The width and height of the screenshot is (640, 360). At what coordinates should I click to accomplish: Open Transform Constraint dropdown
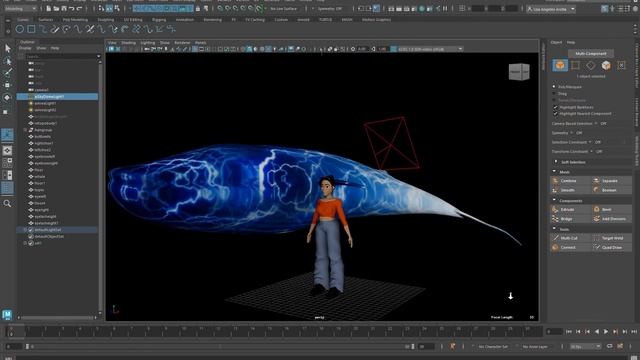click(x=591, y=151)
